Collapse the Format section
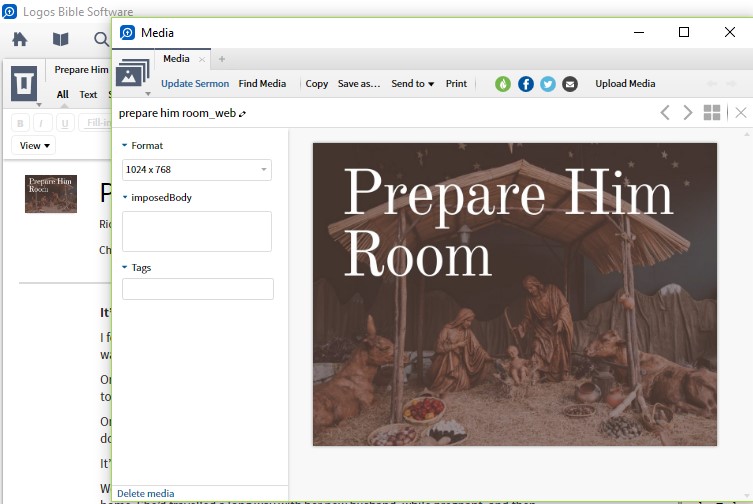Viewport: 753px width, 504px height. pos(125,145)
